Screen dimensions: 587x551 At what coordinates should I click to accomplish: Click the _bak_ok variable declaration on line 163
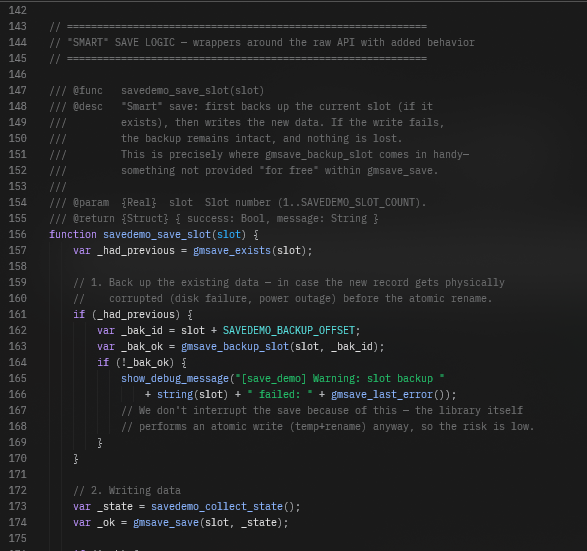tap(142, 347)
